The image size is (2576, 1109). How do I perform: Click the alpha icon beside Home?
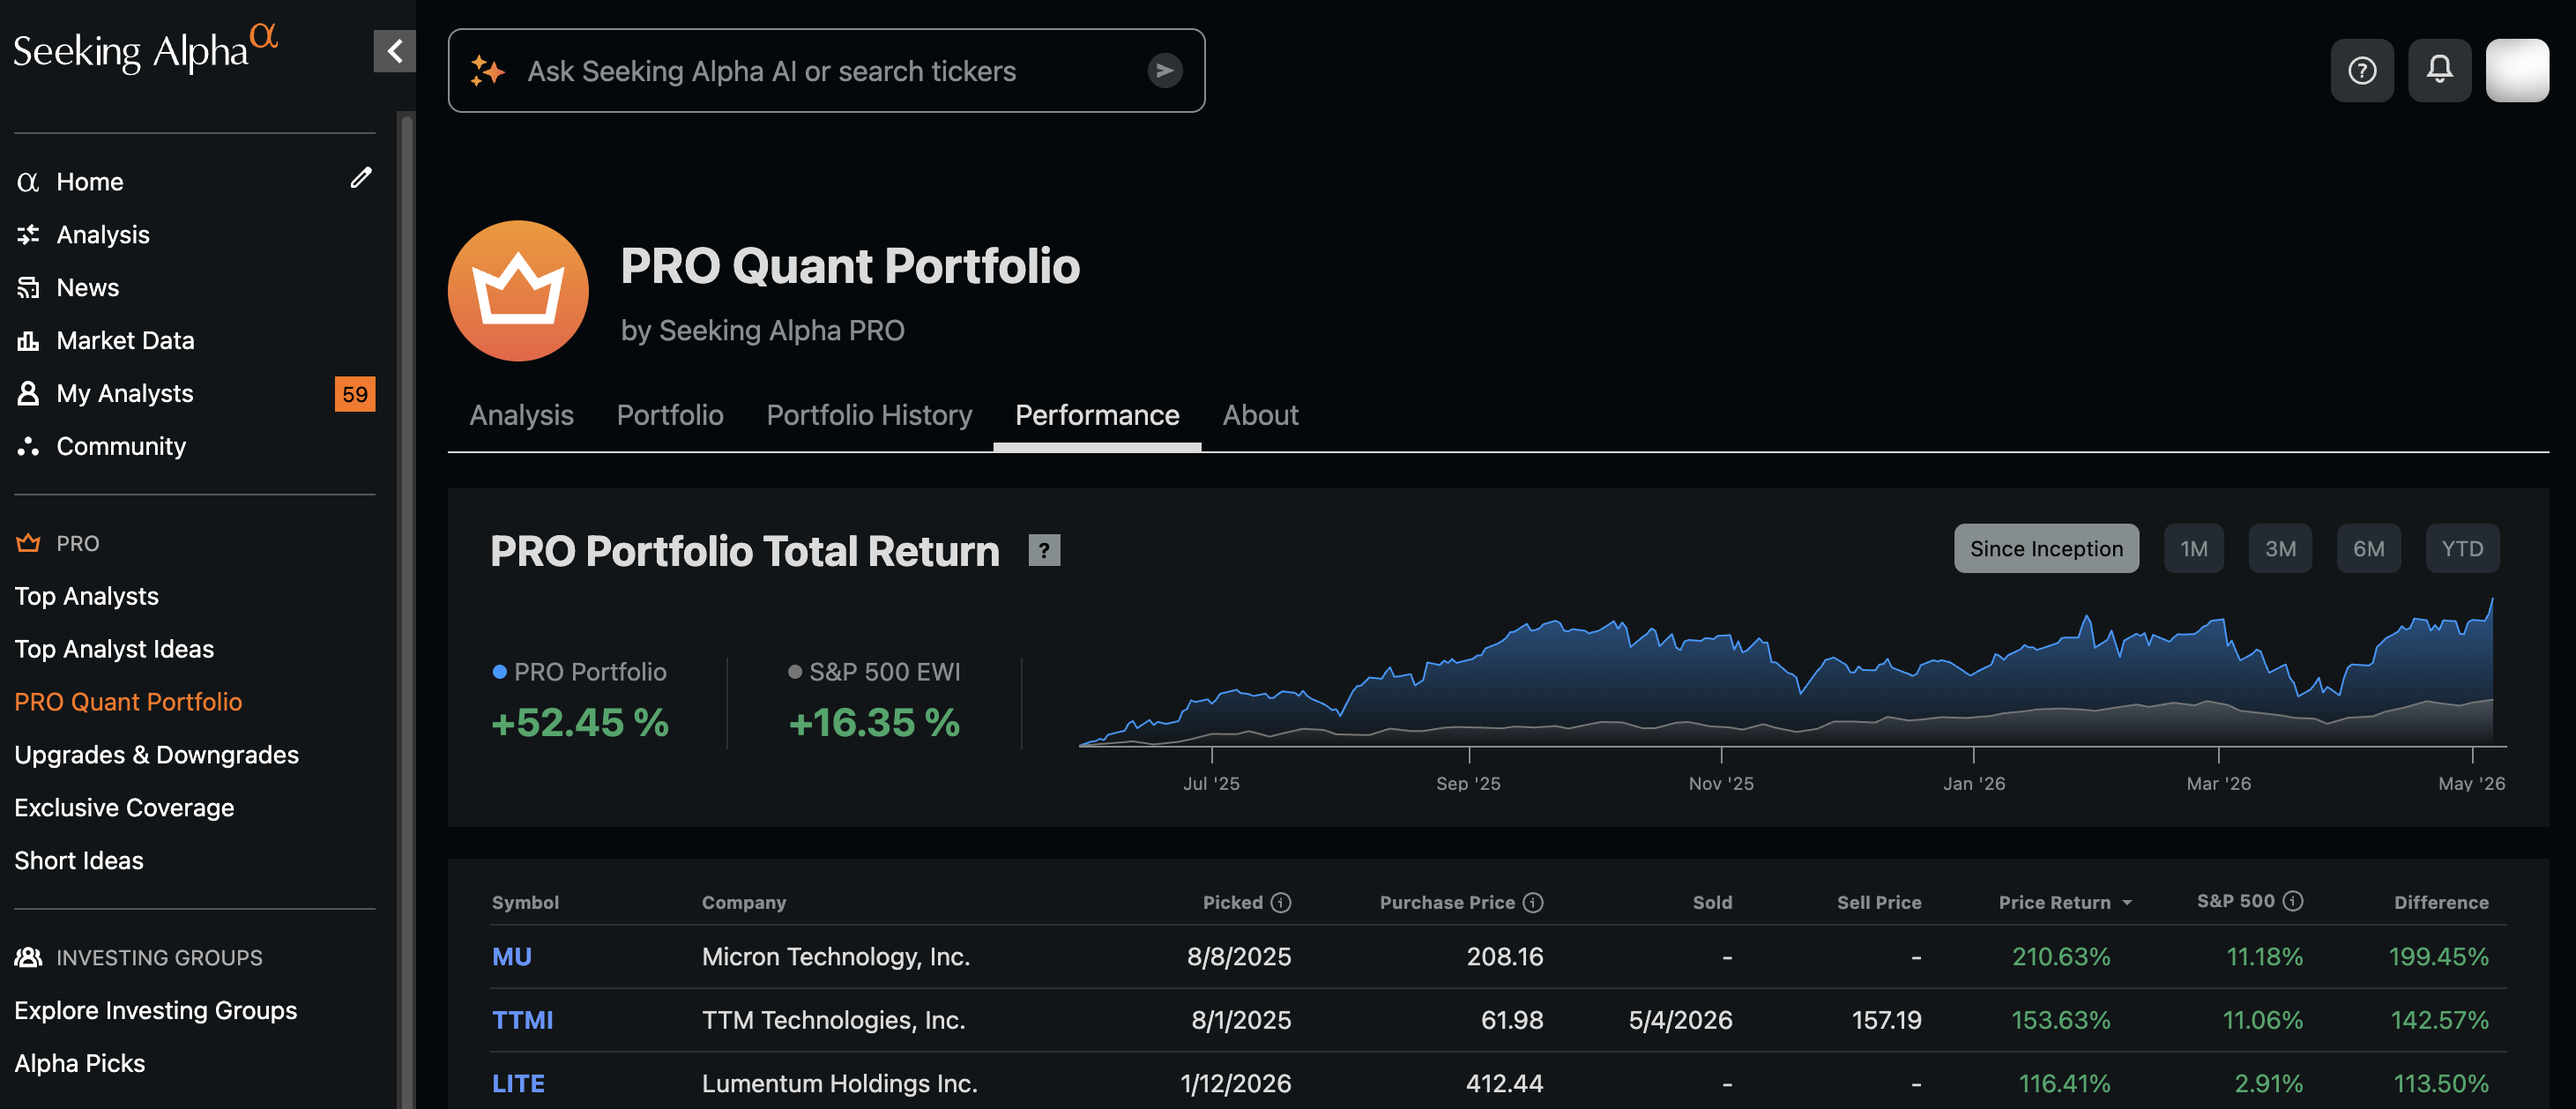(x=28, y=182)
